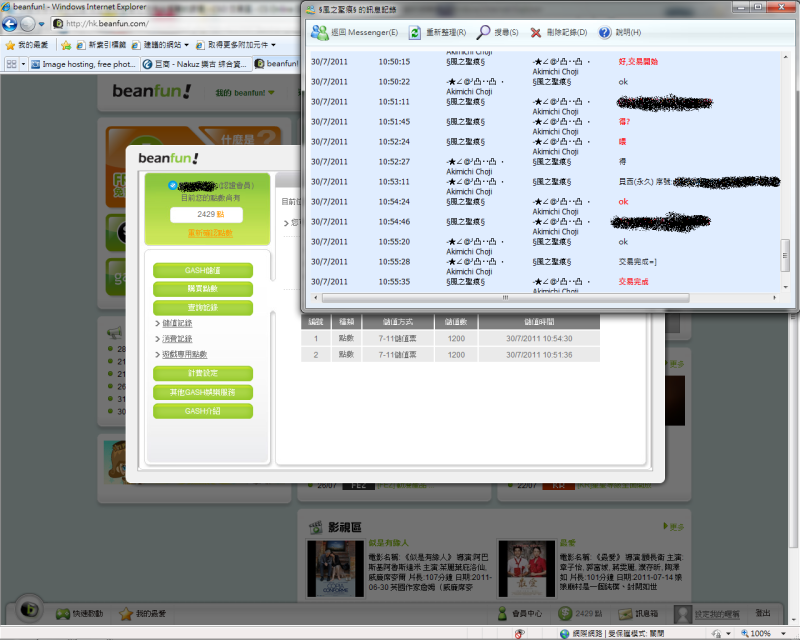Click the Return to Messenger contacts icon
800x640 pixels.
(320, 33)
